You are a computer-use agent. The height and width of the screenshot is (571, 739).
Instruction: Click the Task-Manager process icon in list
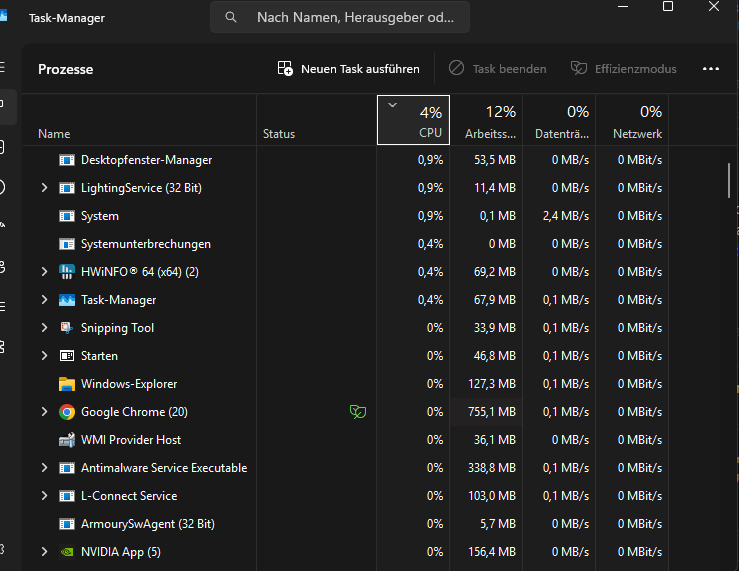coord(66,300)
